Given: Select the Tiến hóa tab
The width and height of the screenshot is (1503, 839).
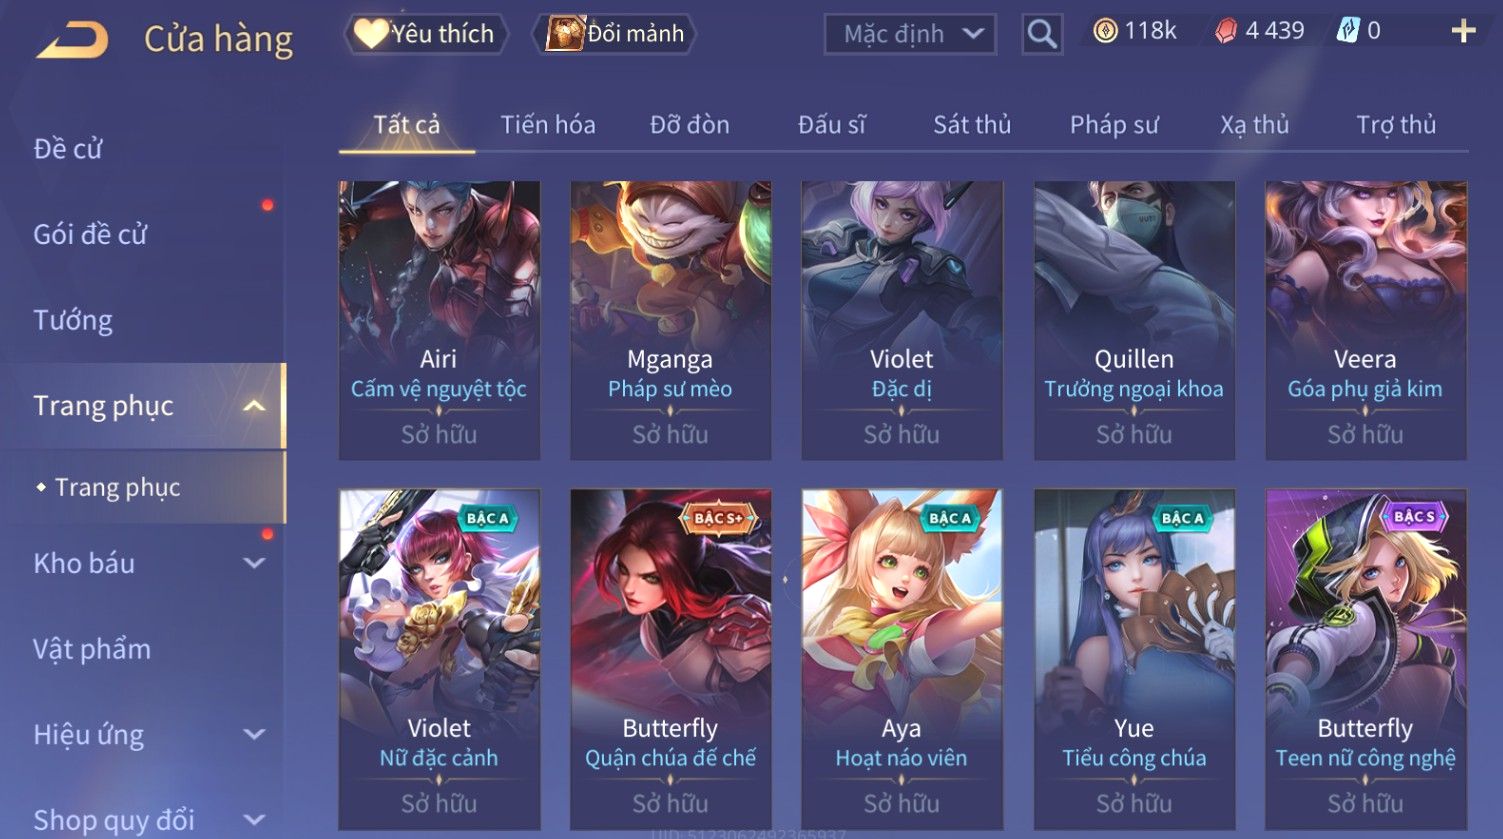Looking at the screenshot, I should point(548,125).
